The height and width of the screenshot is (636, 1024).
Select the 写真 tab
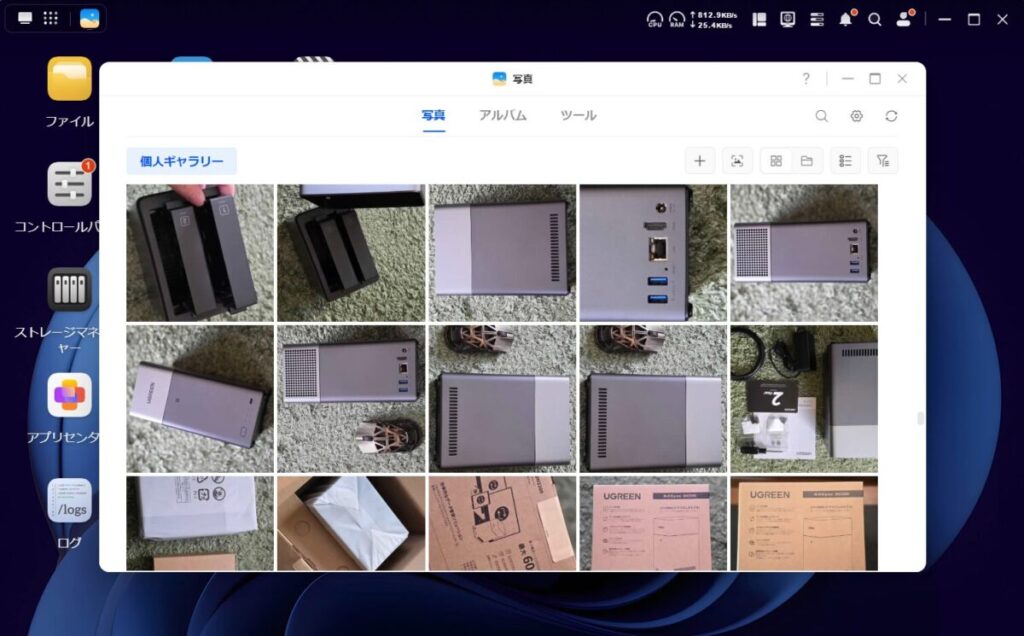coord(433,115)
